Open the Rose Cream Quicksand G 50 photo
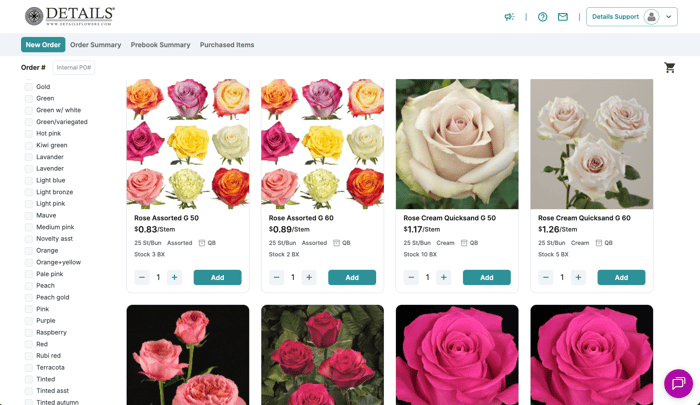700x405 pixels. click(x=457, y=144)
